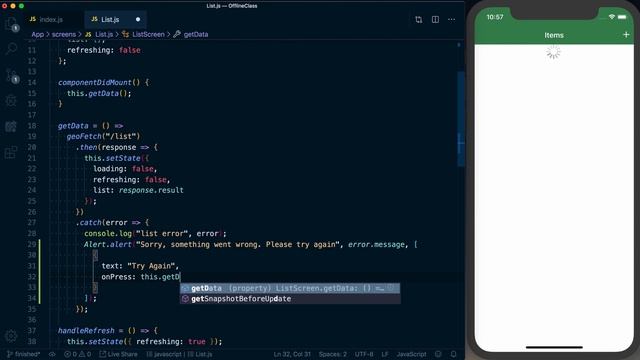Change indentation via Spaces: 2

333,354
